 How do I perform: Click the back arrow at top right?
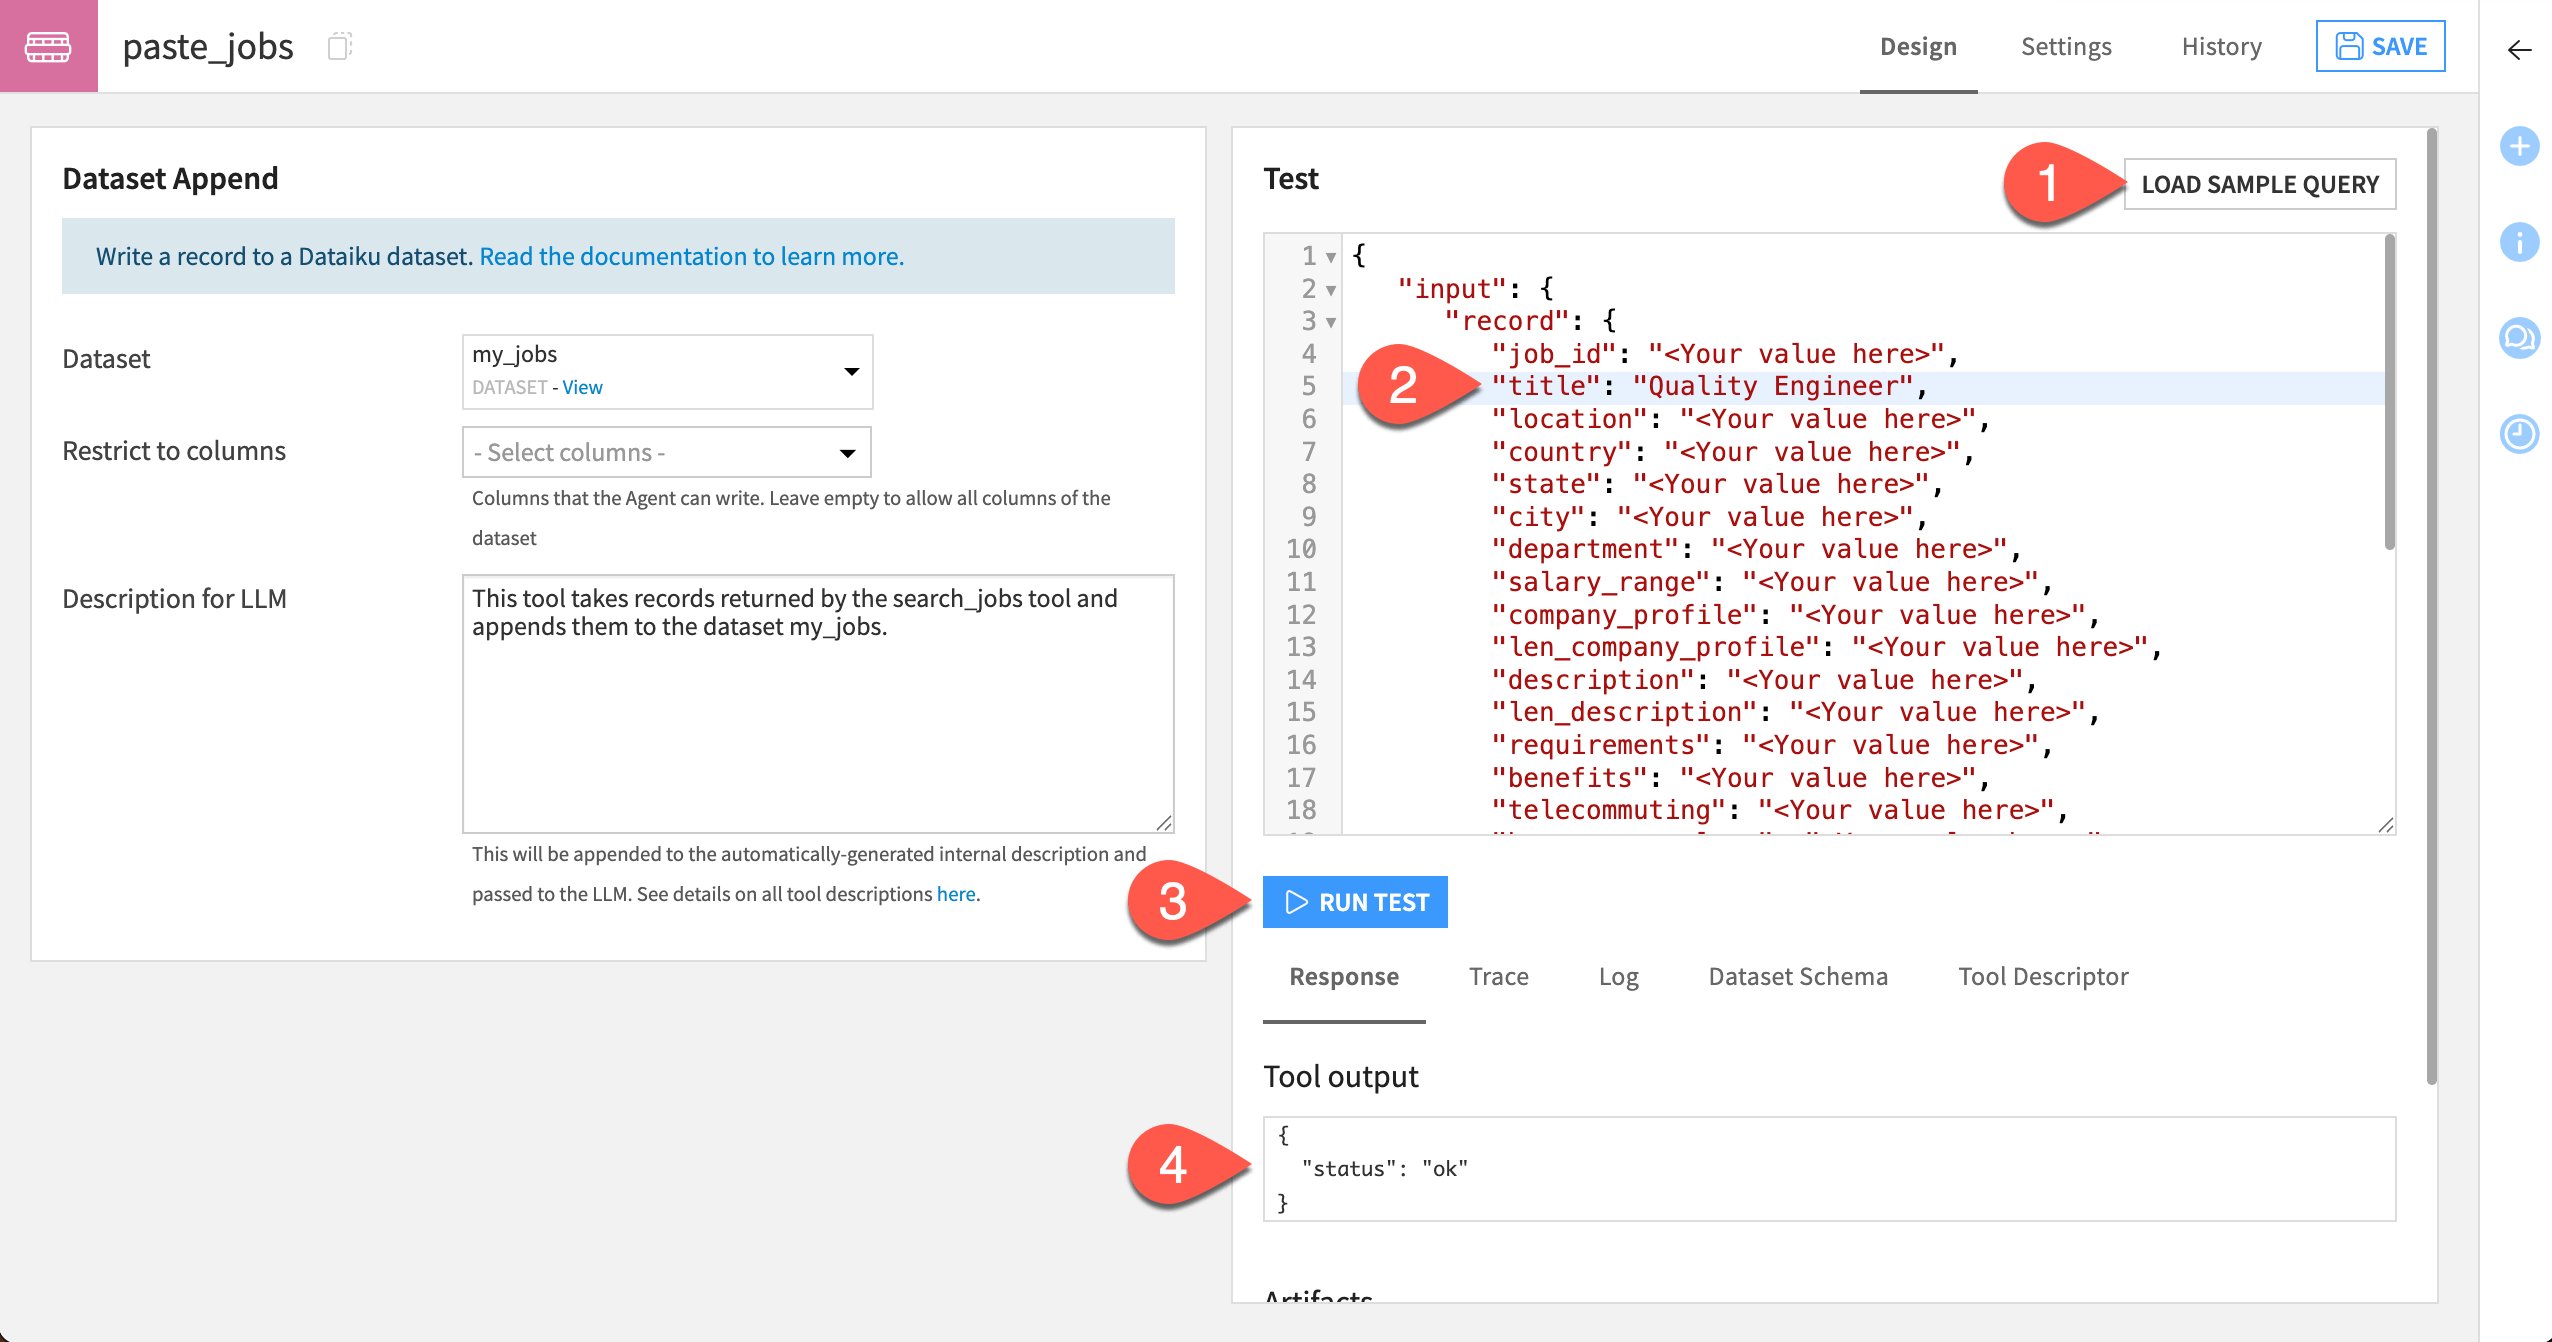pos(2519,50)
